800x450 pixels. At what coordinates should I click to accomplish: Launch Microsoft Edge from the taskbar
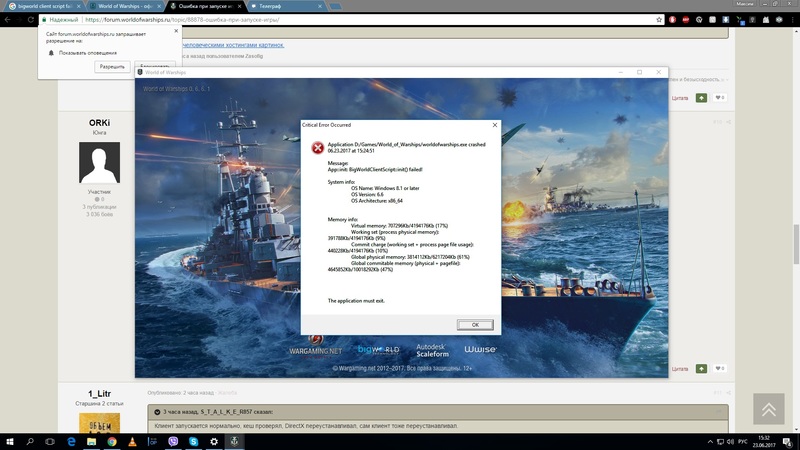point(71,442)
